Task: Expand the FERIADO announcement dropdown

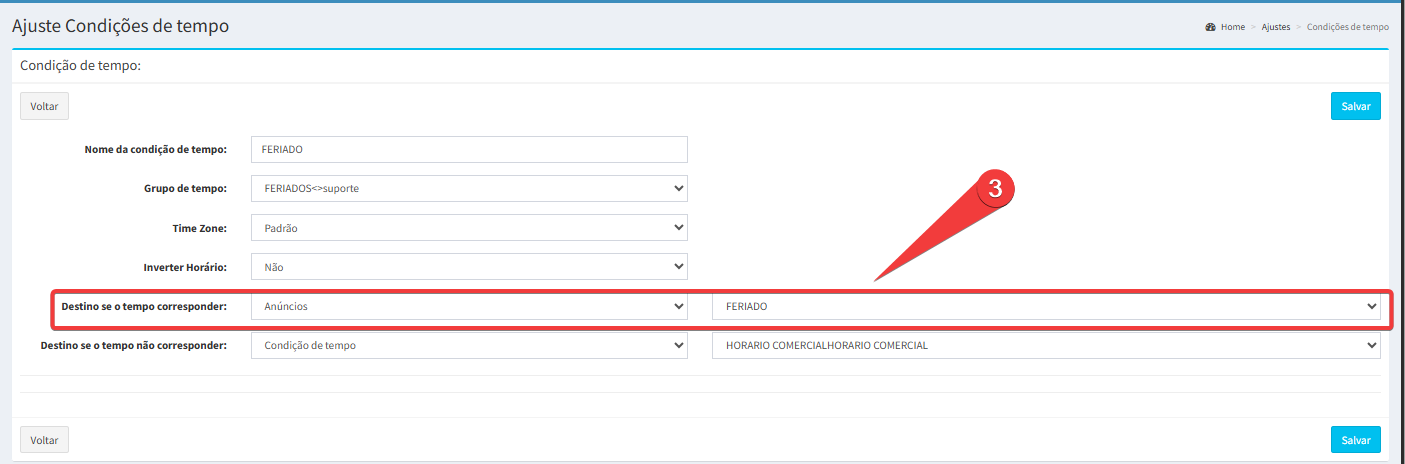Action: [1045, 306]
